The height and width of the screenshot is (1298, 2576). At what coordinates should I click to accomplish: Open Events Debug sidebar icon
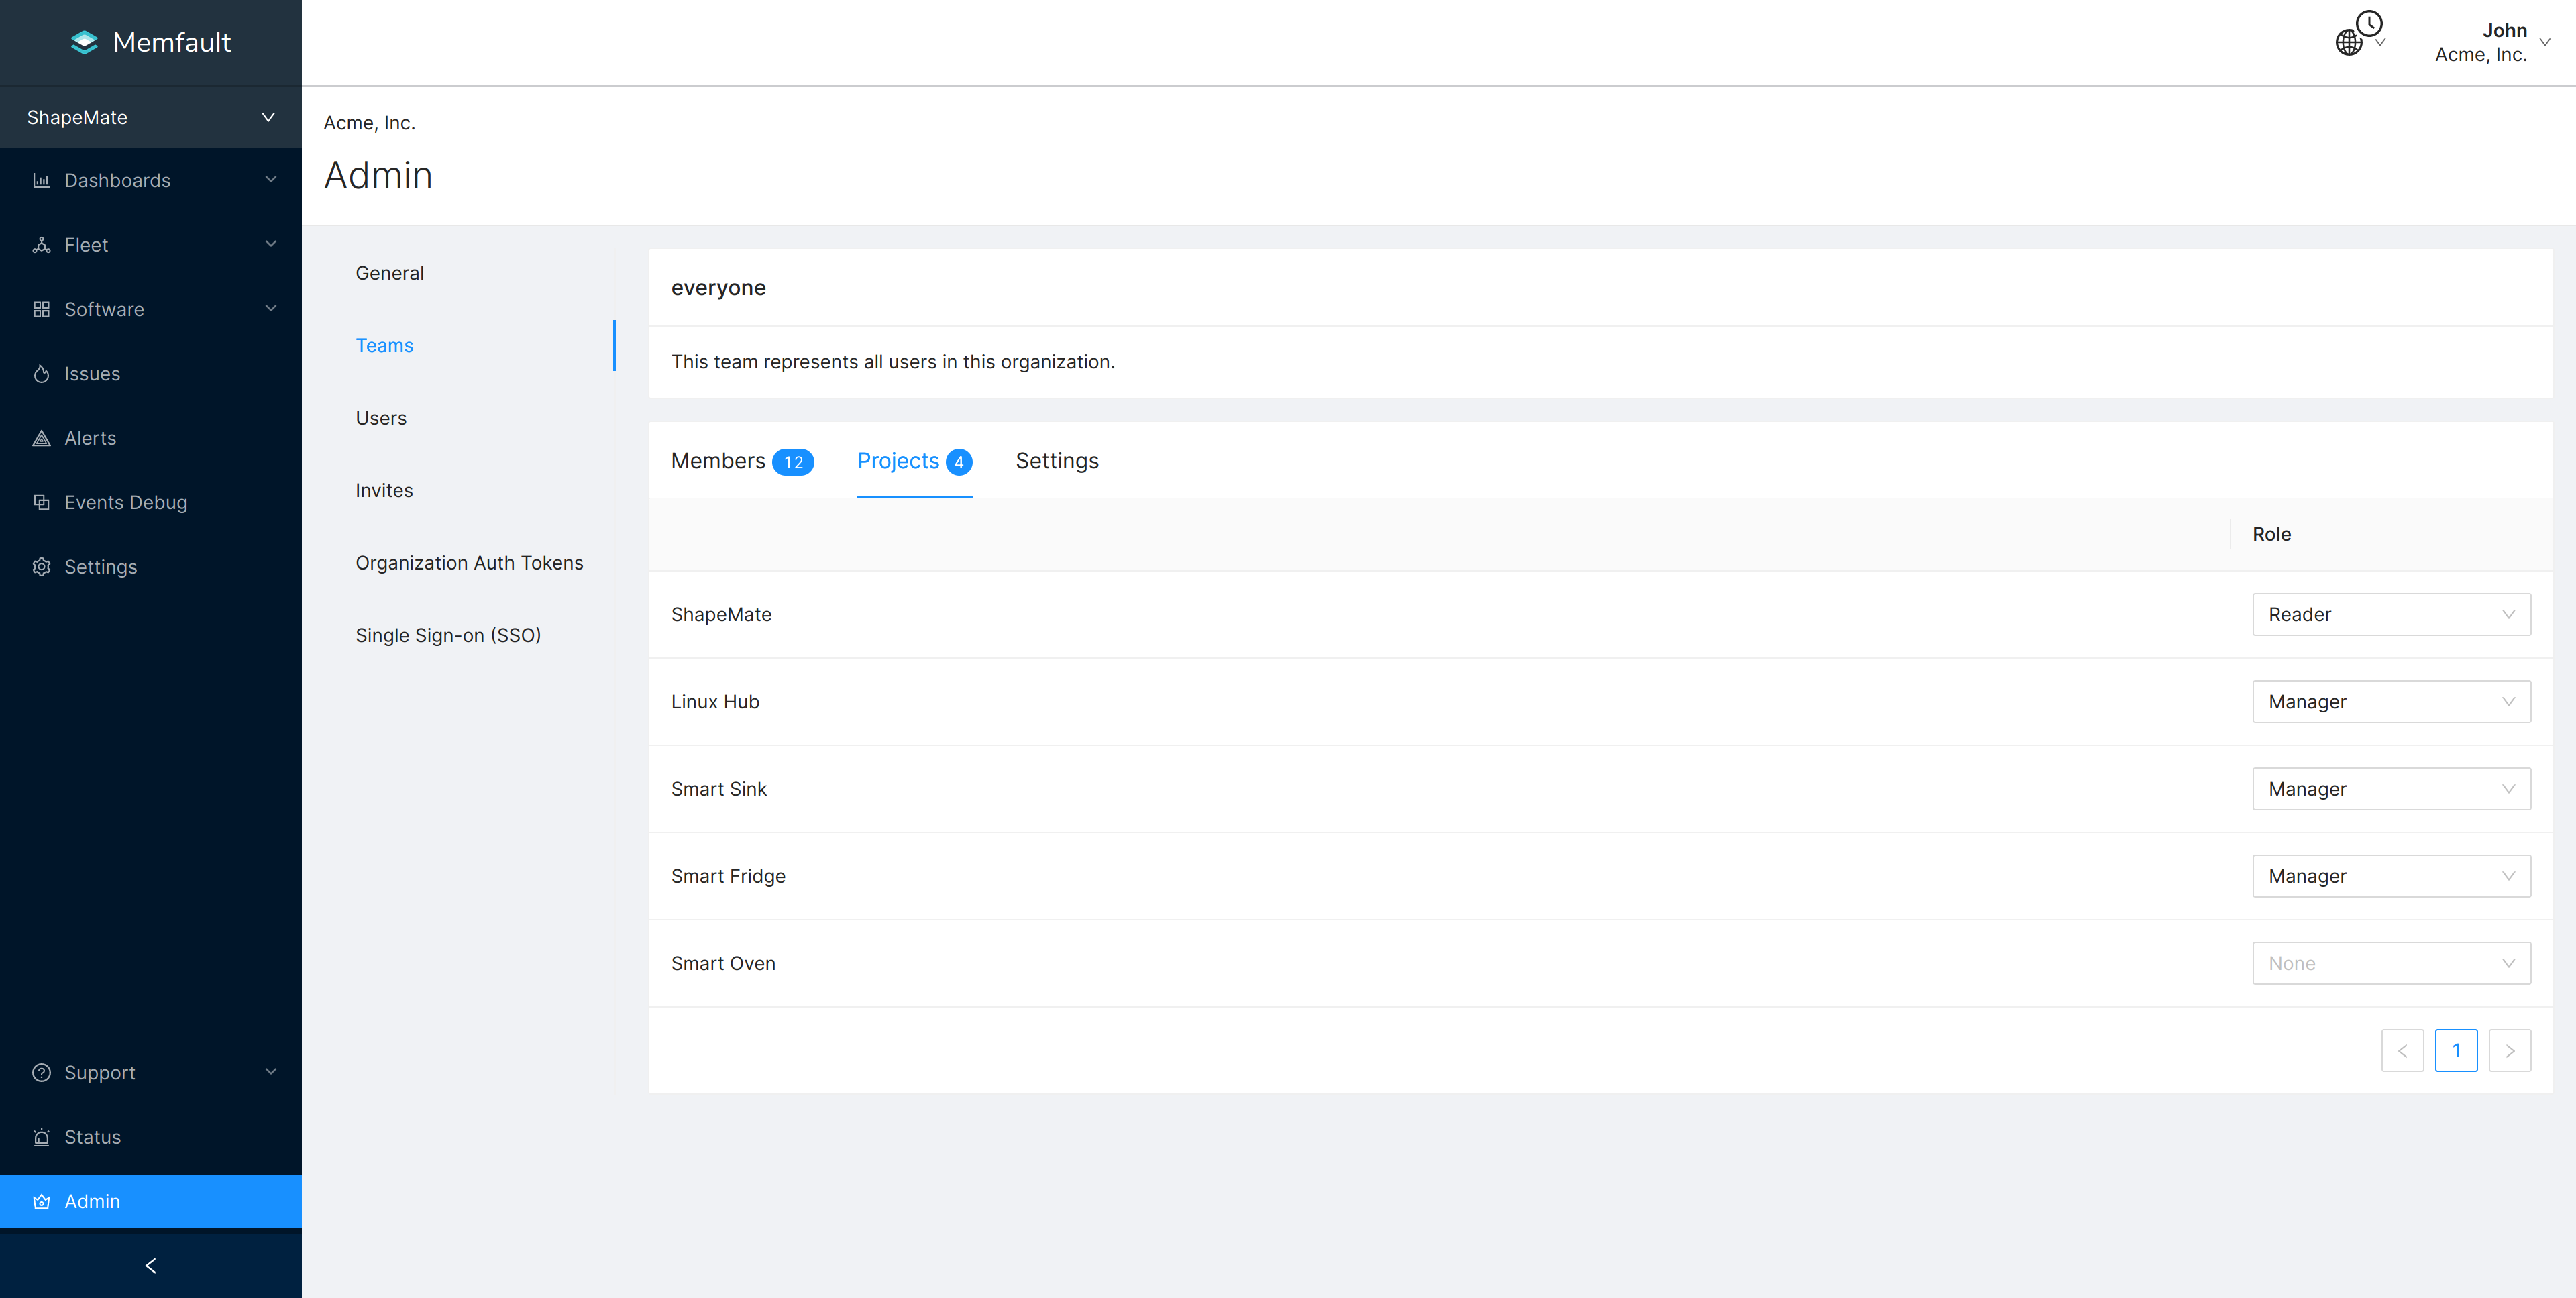click(41, 502)
